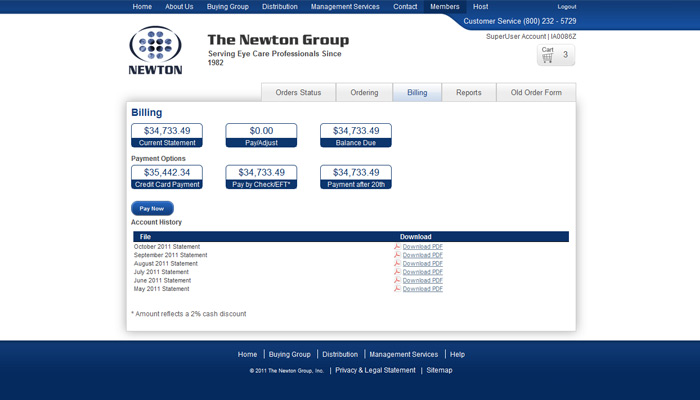Download September 2011 Statement PDF link
This screenshot has width=700, height=400.
point(422,255)
